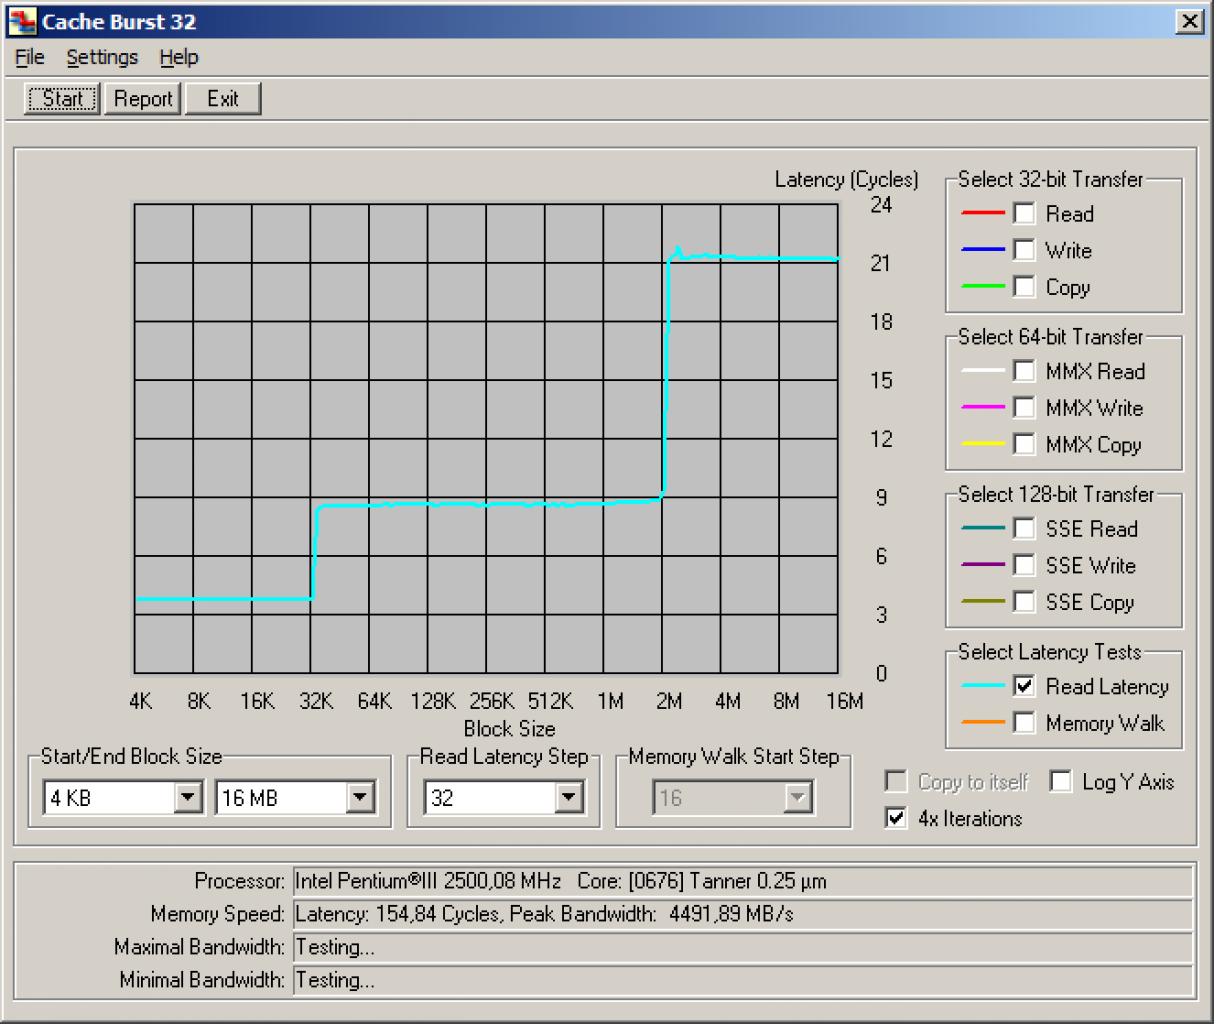This screenshot has height=1024, width=1214.
Task: Click the Start button
Action: coord(62,98)
